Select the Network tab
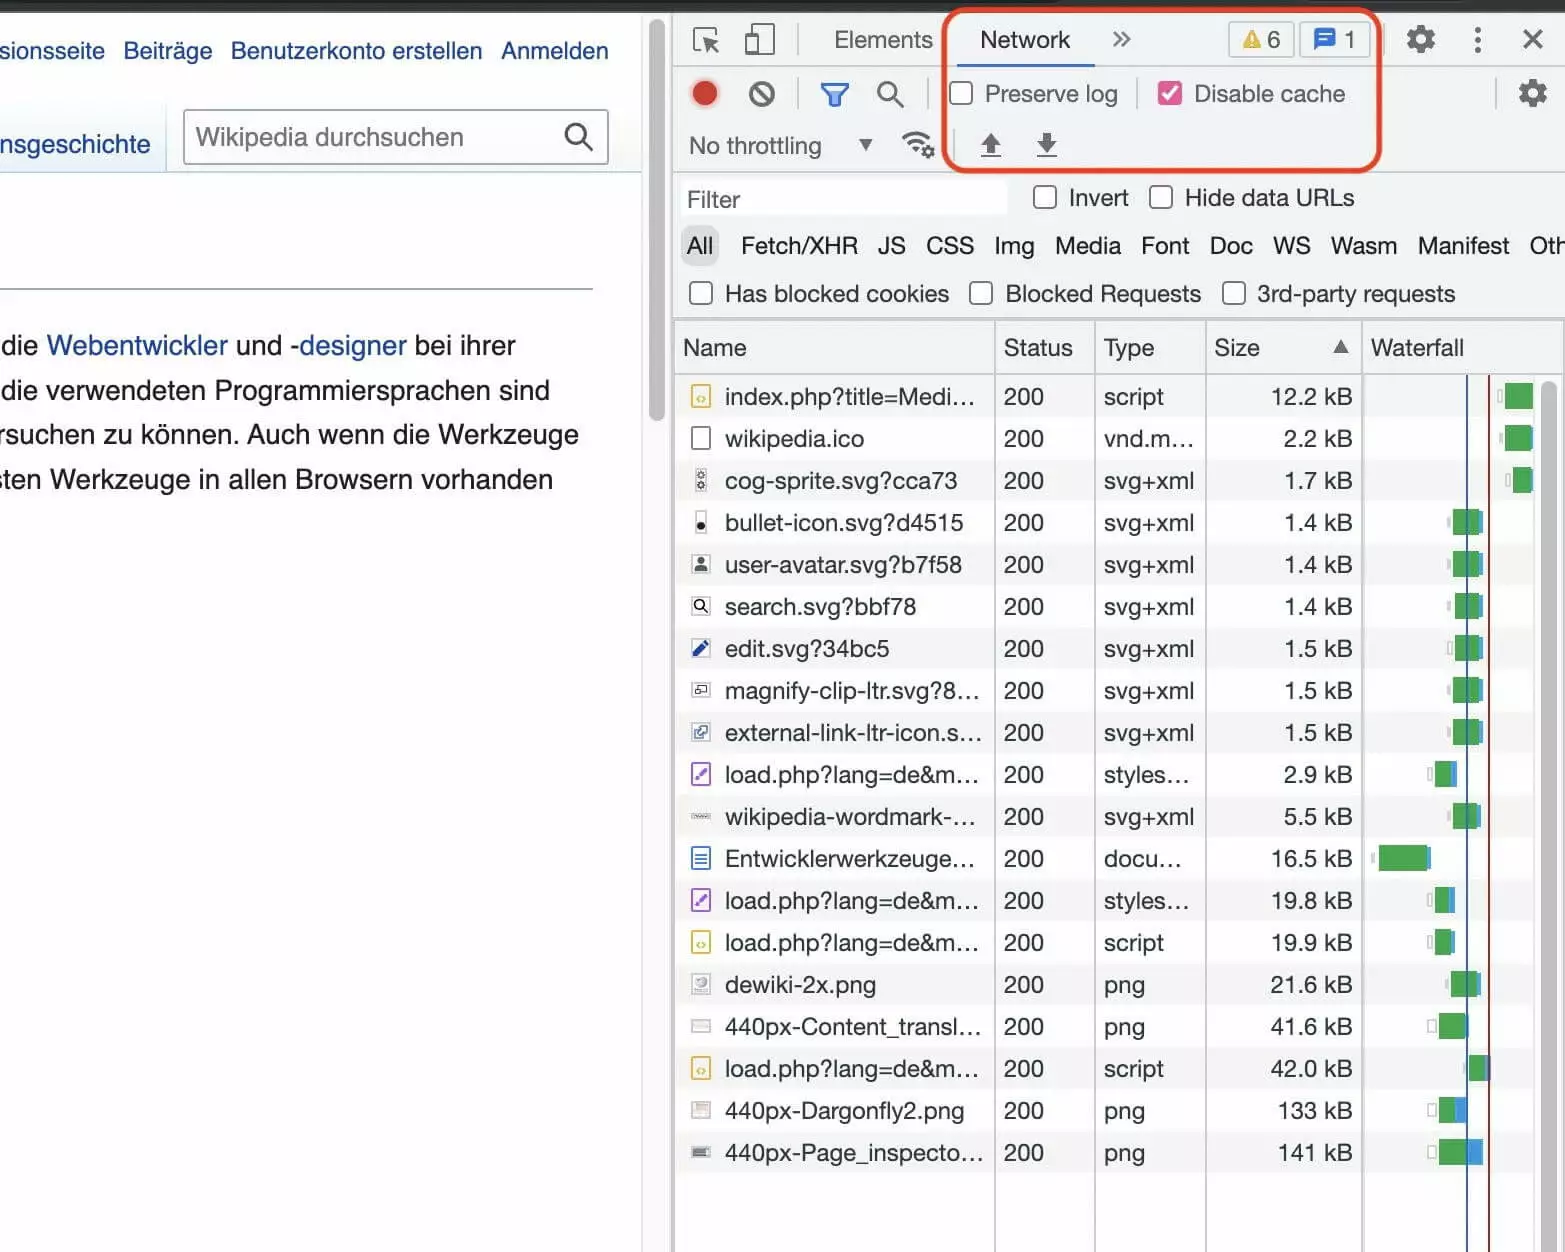 [1025, 40]
